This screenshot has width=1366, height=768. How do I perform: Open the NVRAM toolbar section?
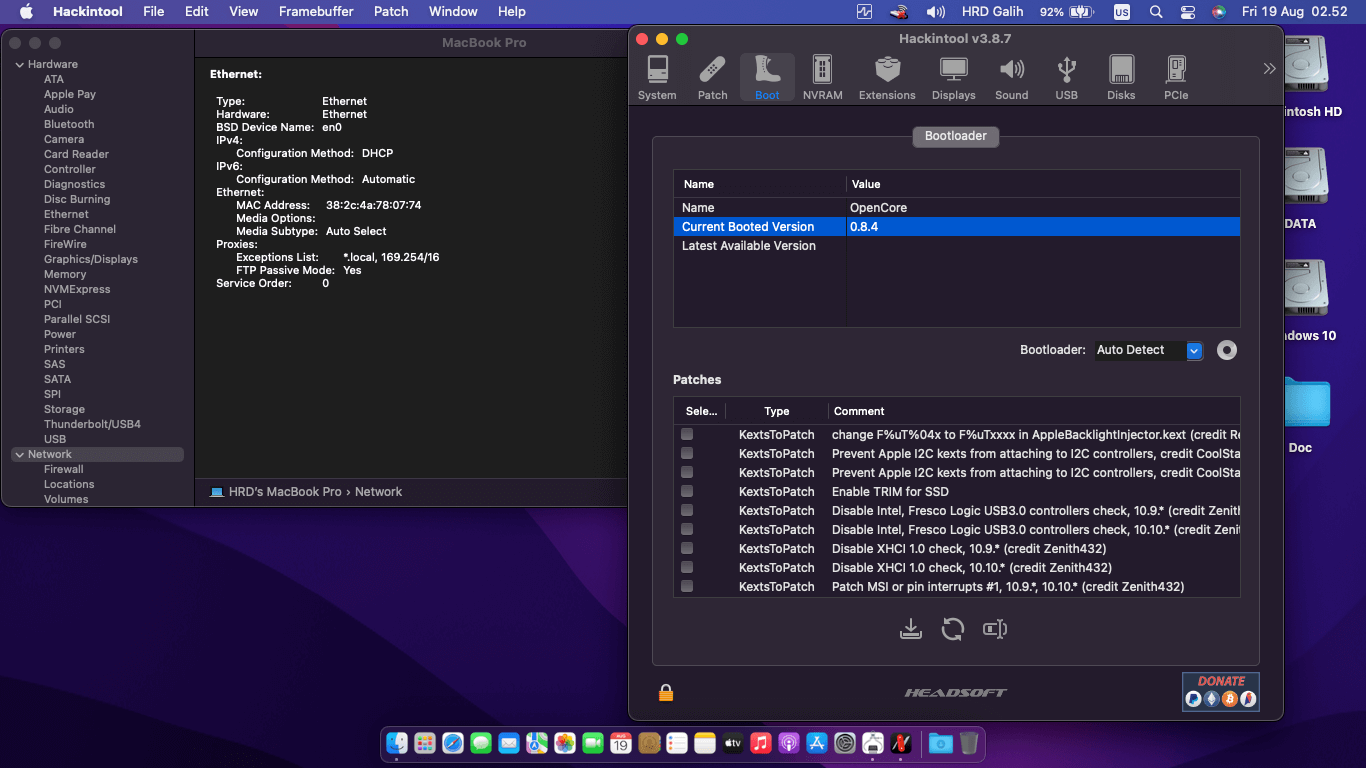tap(822, 78)
